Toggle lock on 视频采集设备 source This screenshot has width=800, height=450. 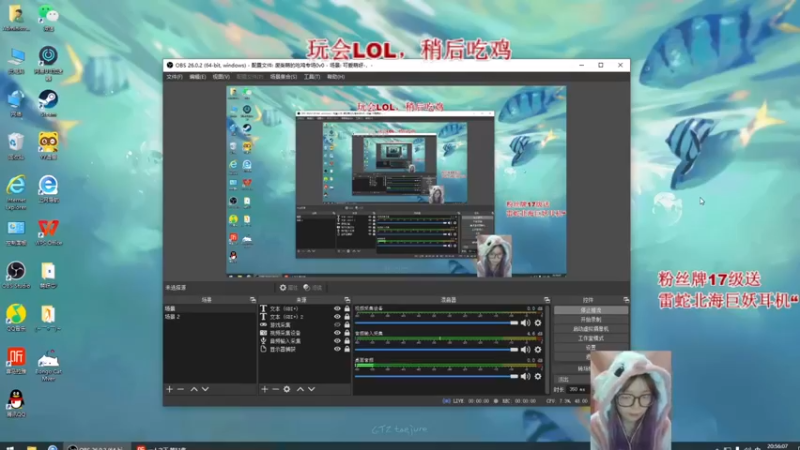coord(347,333)
